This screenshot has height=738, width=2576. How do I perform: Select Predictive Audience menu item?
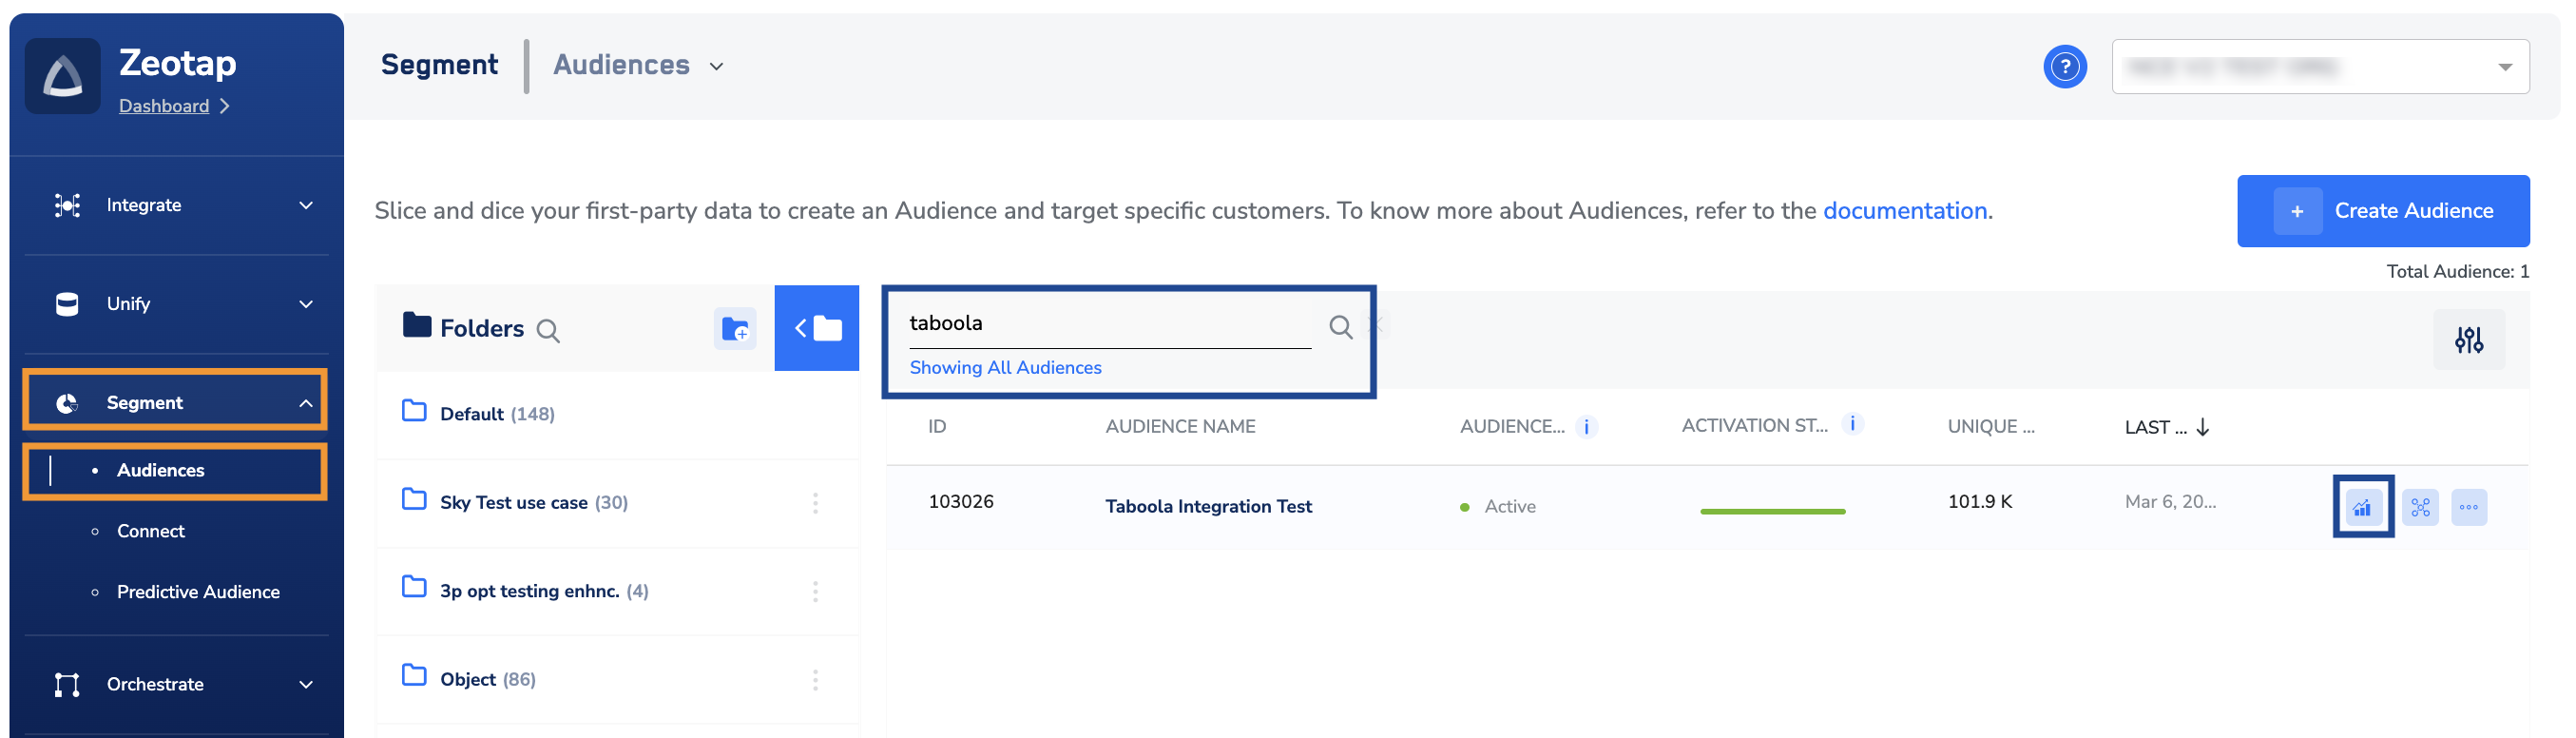click(198, 592)
